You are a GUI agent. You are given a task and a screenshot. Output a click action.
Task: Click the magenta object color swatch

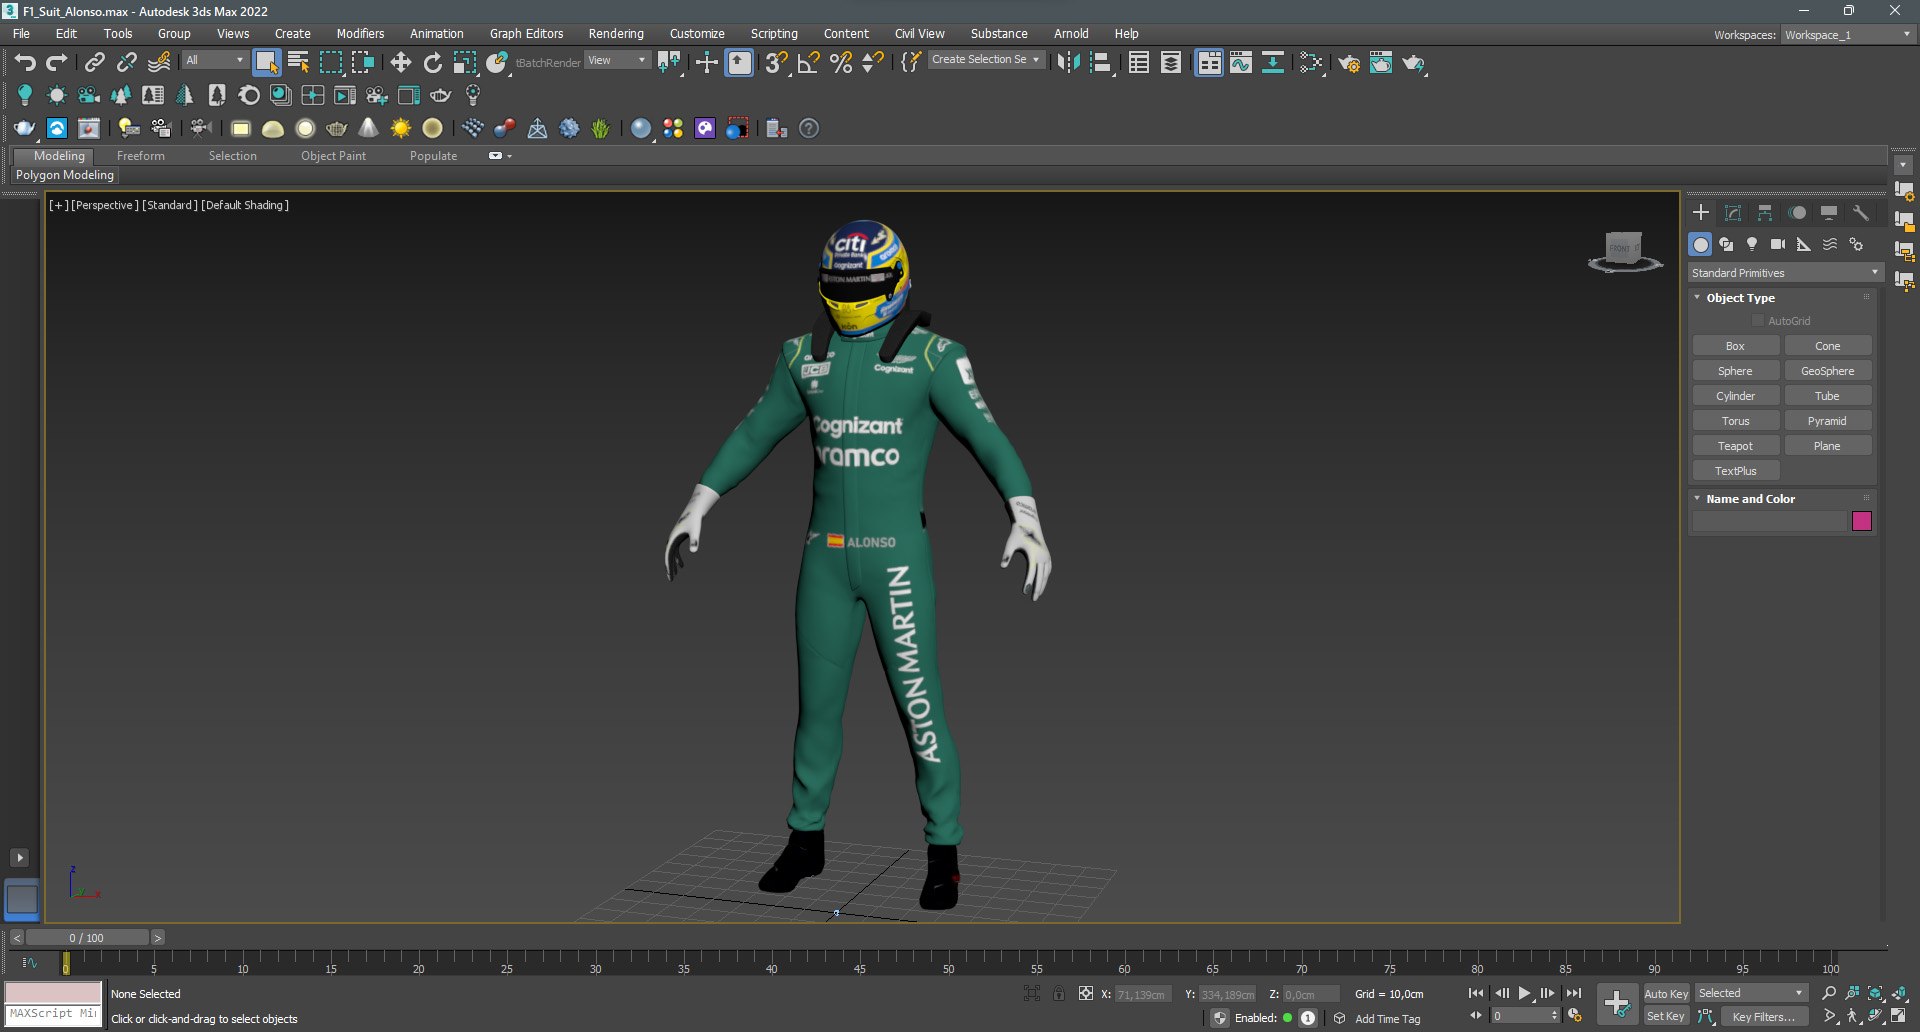(x=1861, y=521)
